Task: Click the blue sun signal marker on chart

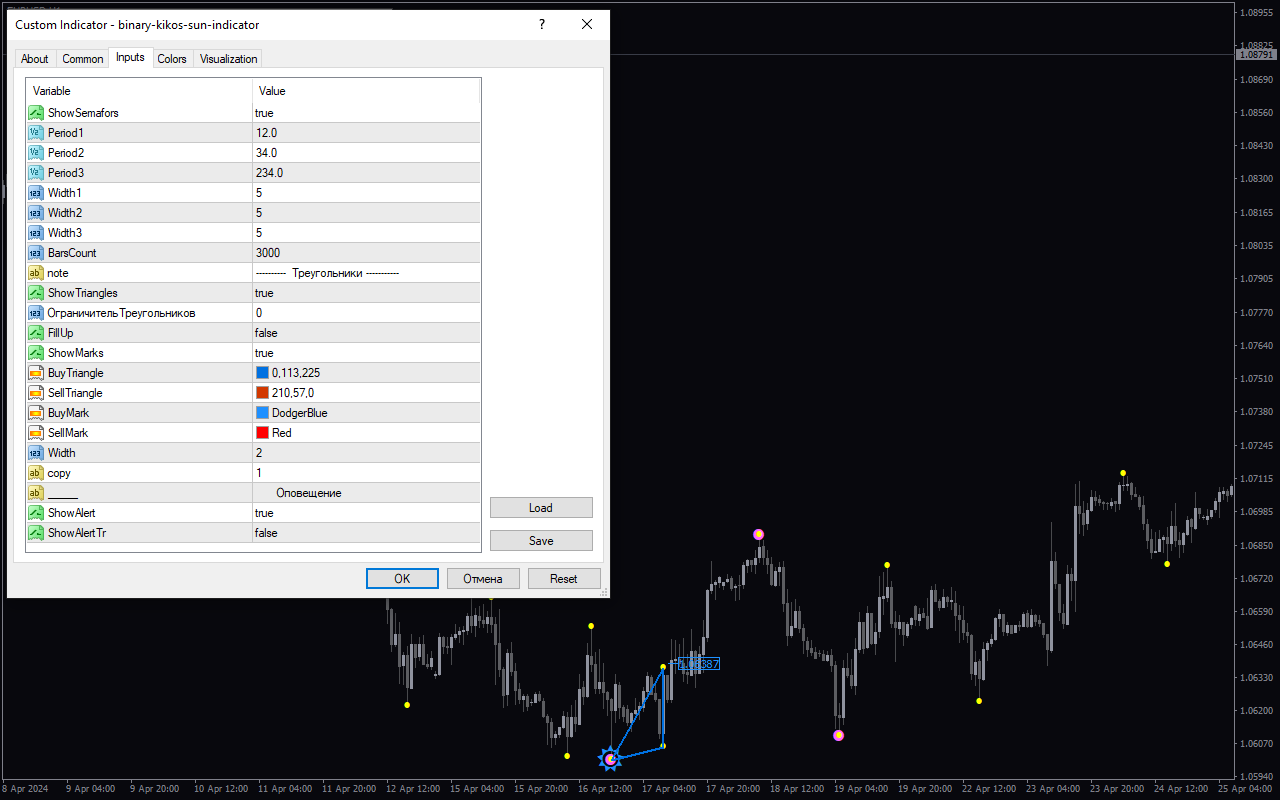Action: [610, 759]
